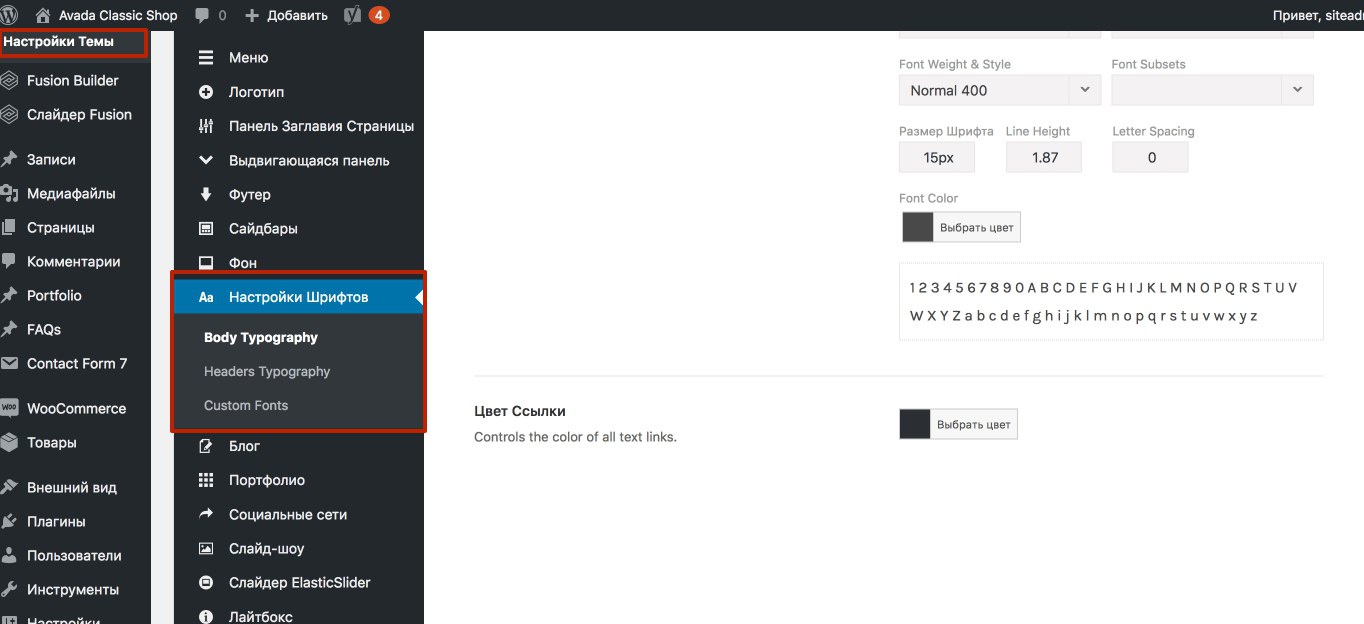Click the plus icon next to Добавить

pos(251,16)
